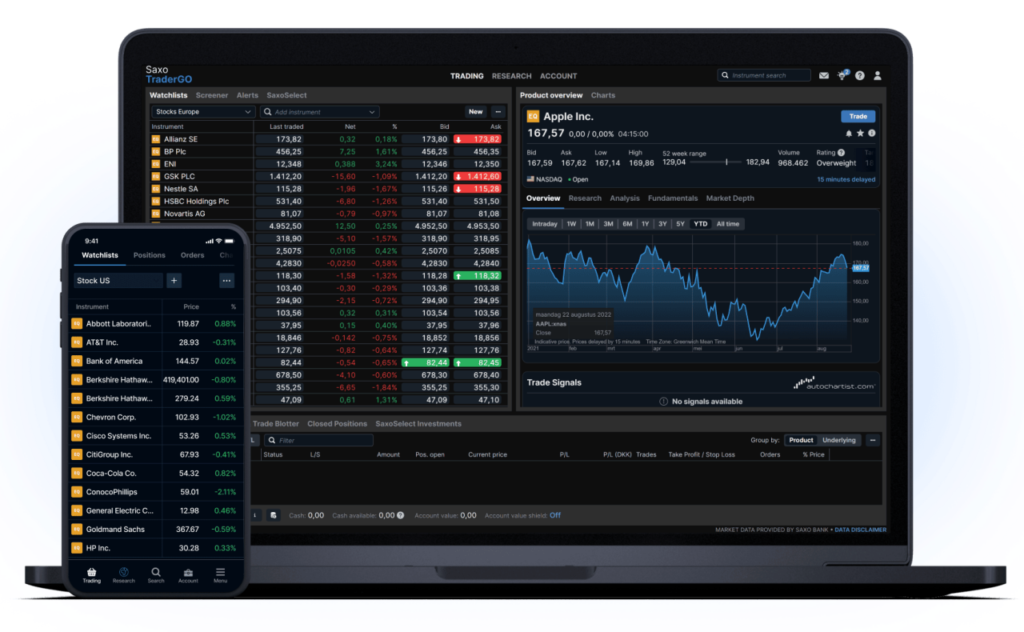Switch the chart range to 6M
Image resolution: width=1024 pixels, height=632 pixels.
click(x=627, y=224)
